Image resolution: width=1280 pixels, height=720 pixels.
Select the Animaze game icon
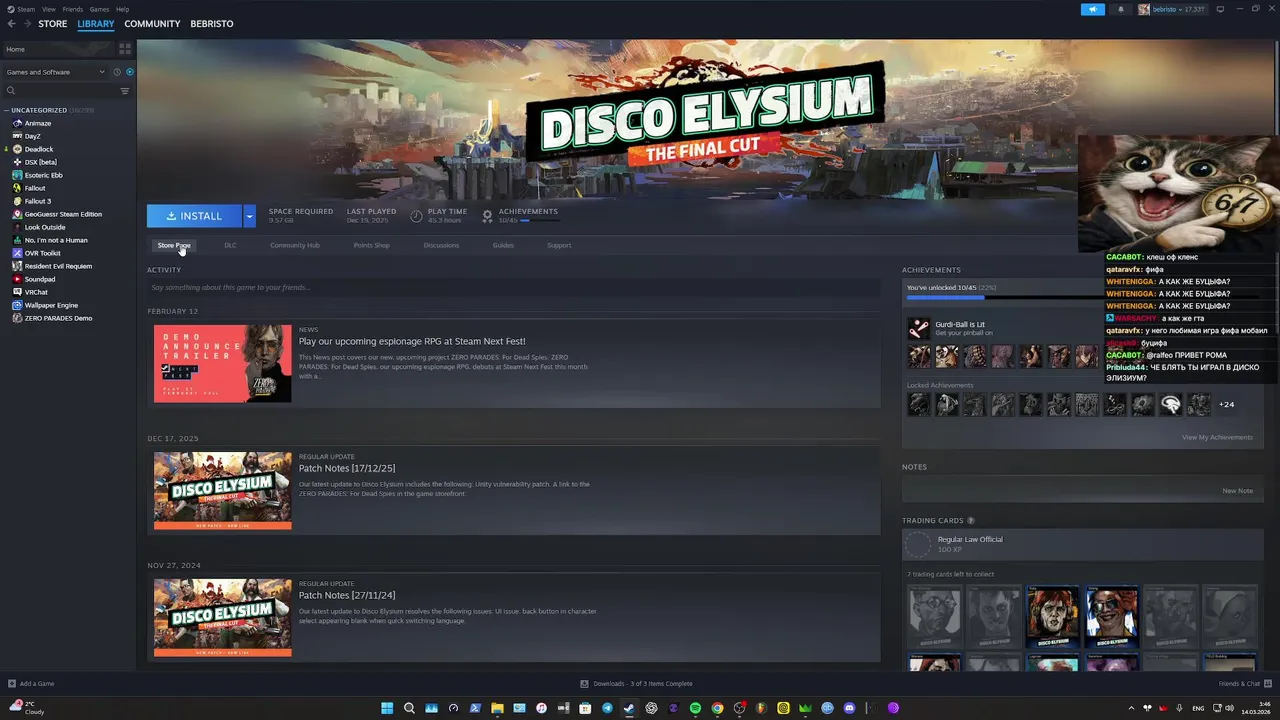pos(17,123)
